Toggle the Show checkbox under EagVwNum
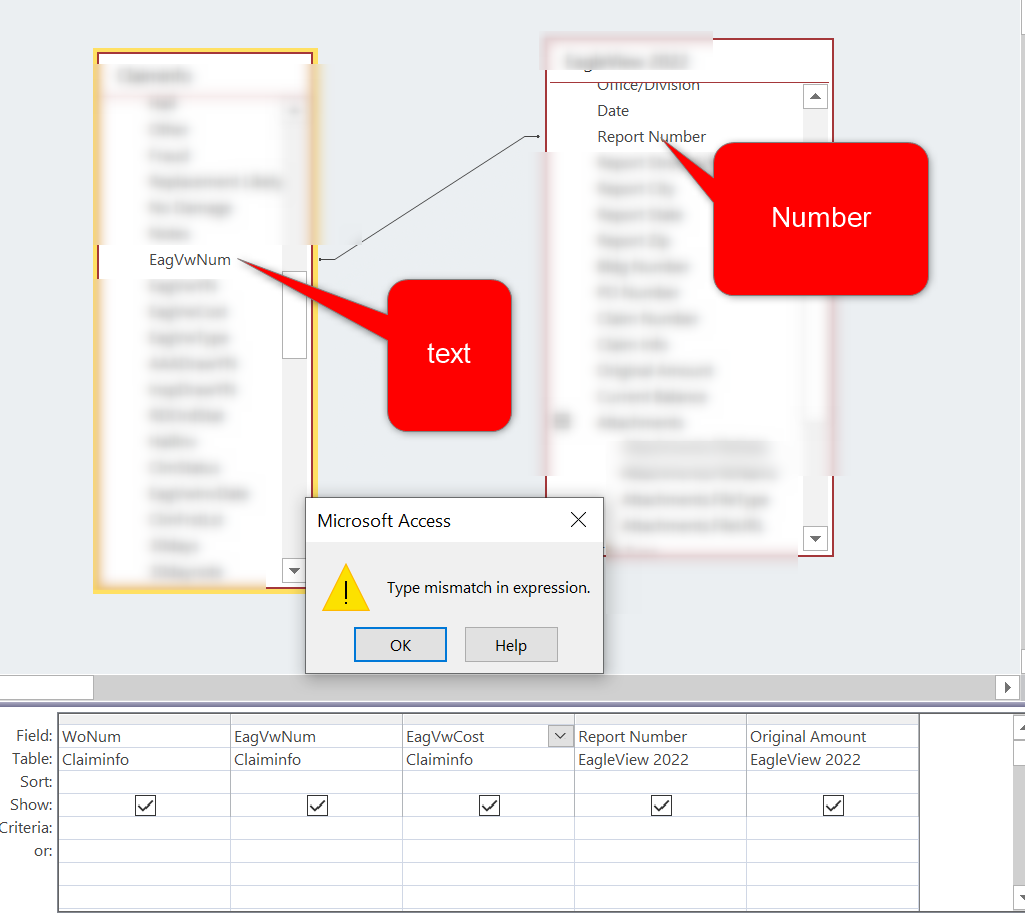1025x916 pixels. click(317, 805)
